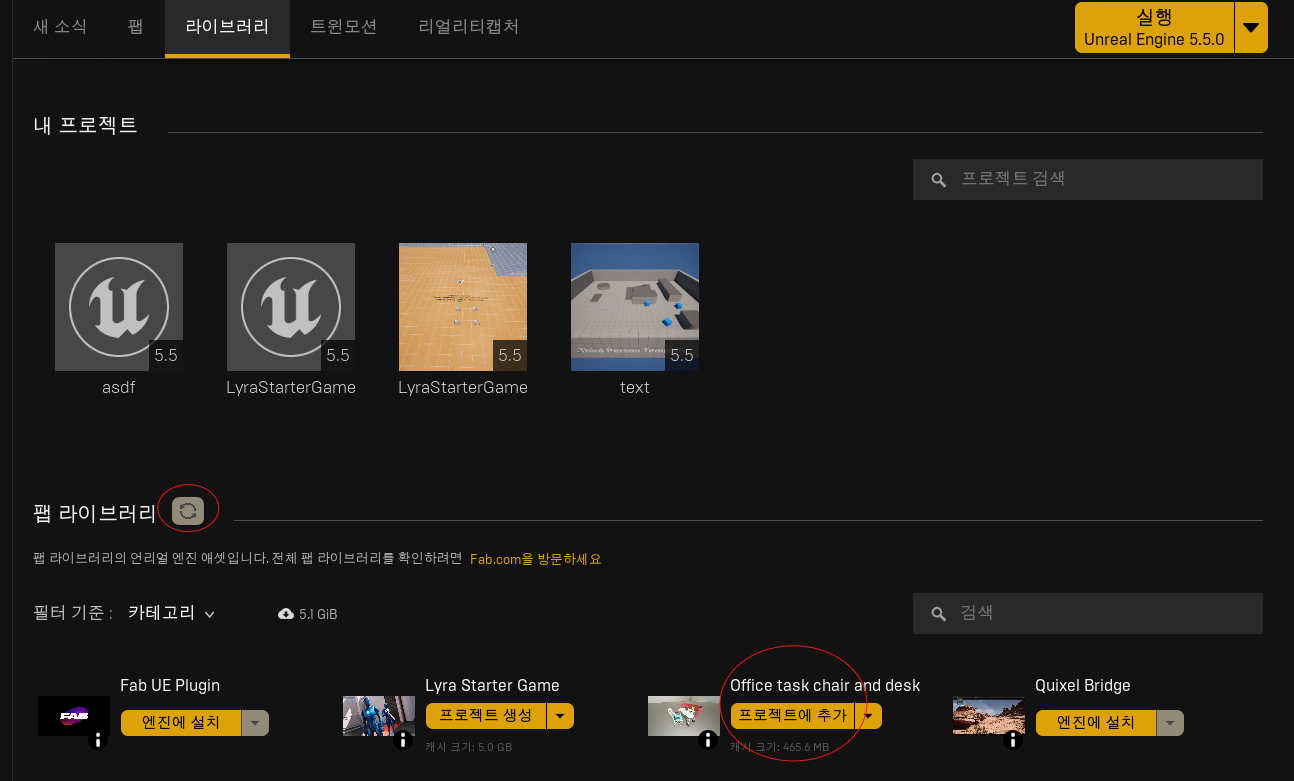
Task: Click the asdf project name label
Action: pyautogui.click(x=119, y=387)
